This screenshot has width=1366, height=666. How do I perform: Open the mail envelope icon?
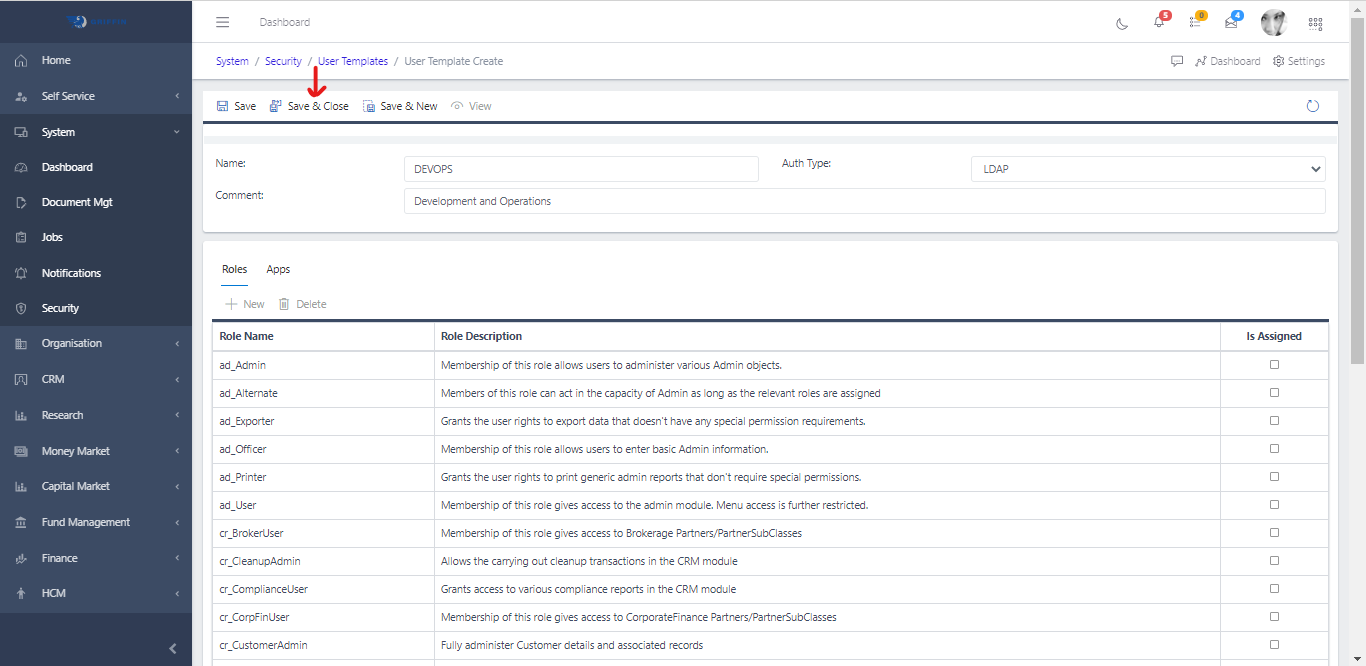(x=1231, y=22)
